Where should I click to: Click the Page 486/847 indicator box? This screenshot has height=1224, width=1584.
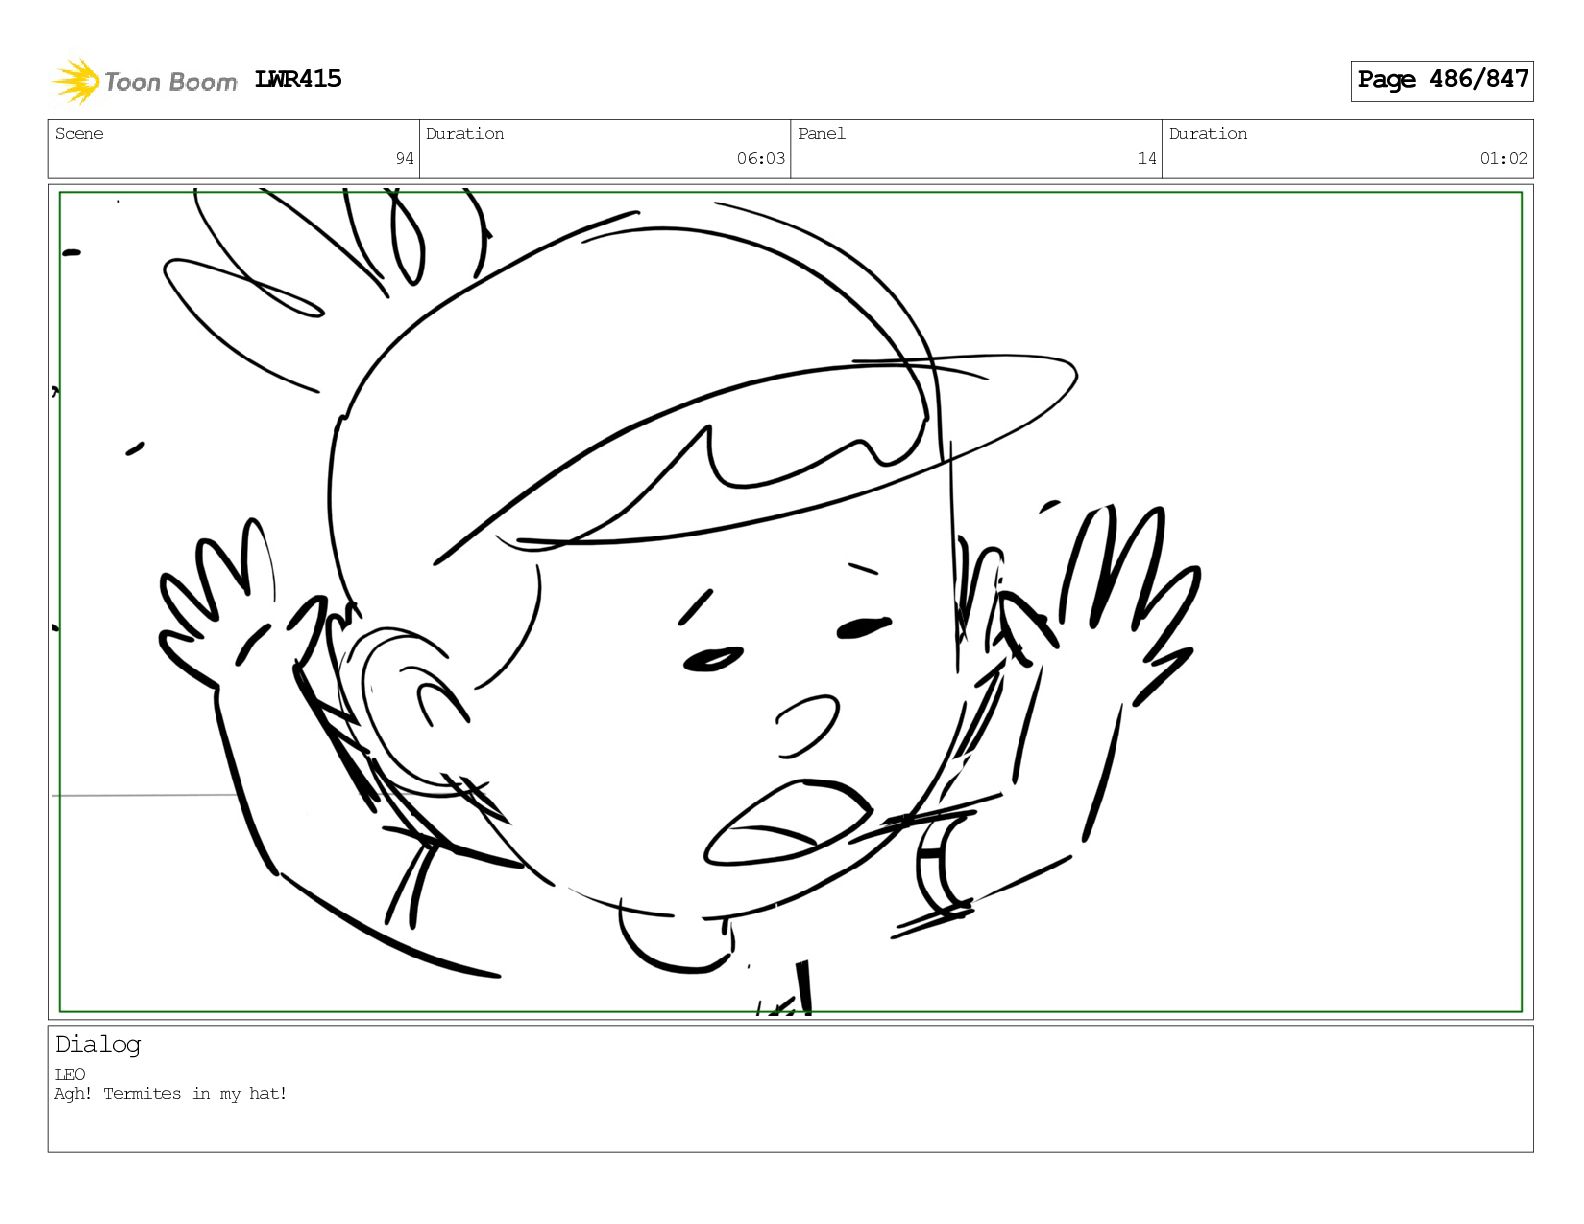pyautogui.click(x=1442, y=80)
